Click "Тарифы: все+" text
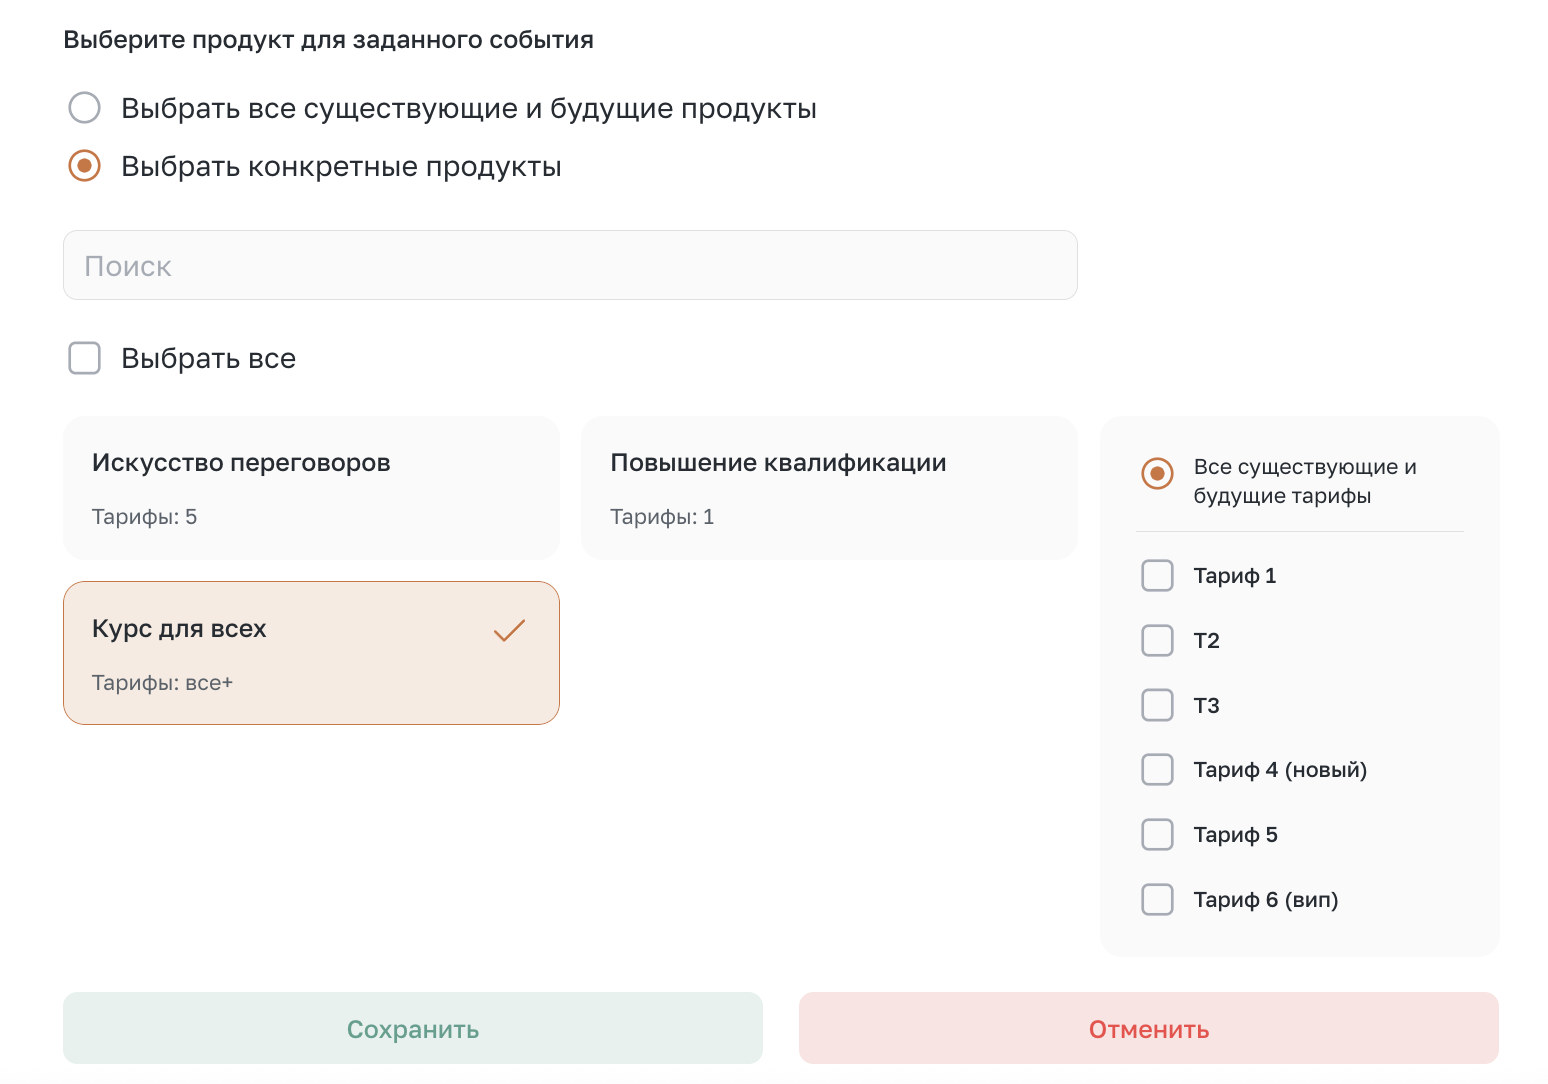Screen dimensions: 1548x1084 [162, 683]
